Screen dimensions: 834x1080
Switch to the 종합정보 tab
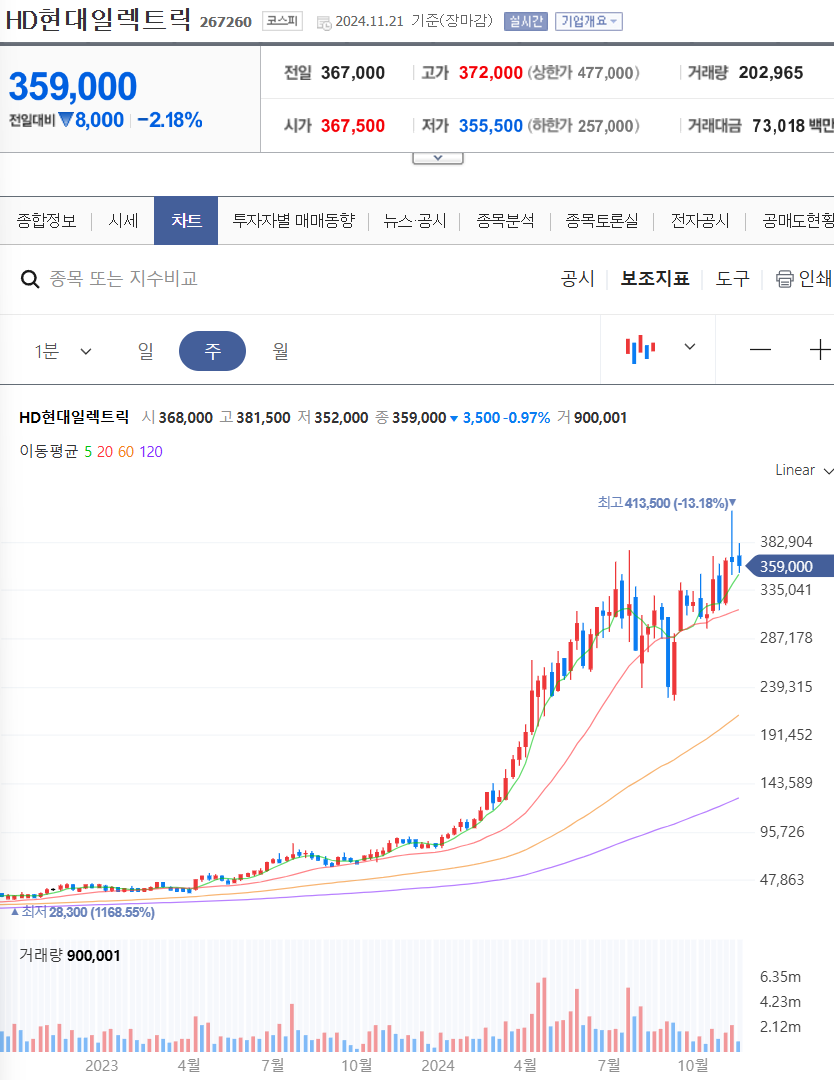click(x=46, y=220)
